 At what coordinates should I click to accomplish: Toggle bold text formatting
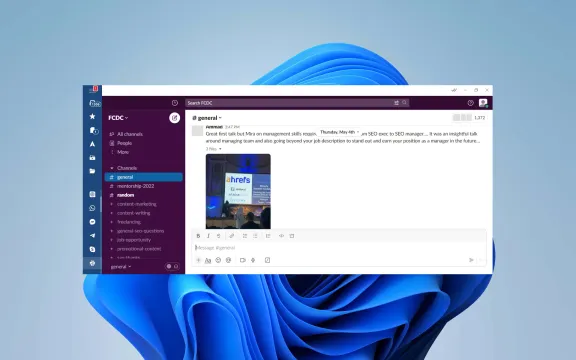point(198,236)
